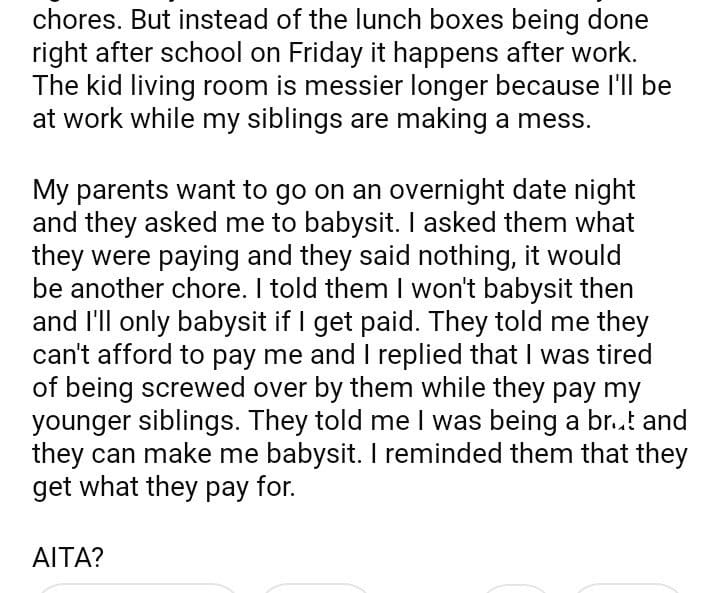The height and width of the screenshot is (593, 720).
Task: Click the line starting "The kid living room"
Action: [x=351, y=85]
